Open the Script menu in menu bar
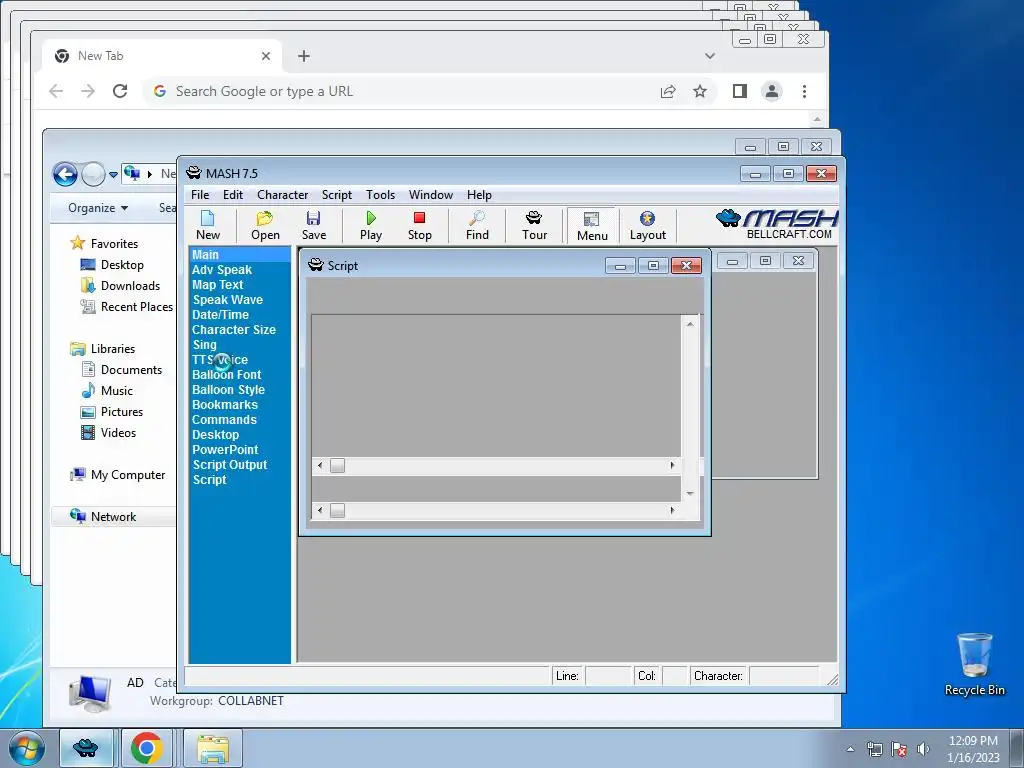Image resolution: width=1024 pixels, height=768 pixels. tap(336, 195)
